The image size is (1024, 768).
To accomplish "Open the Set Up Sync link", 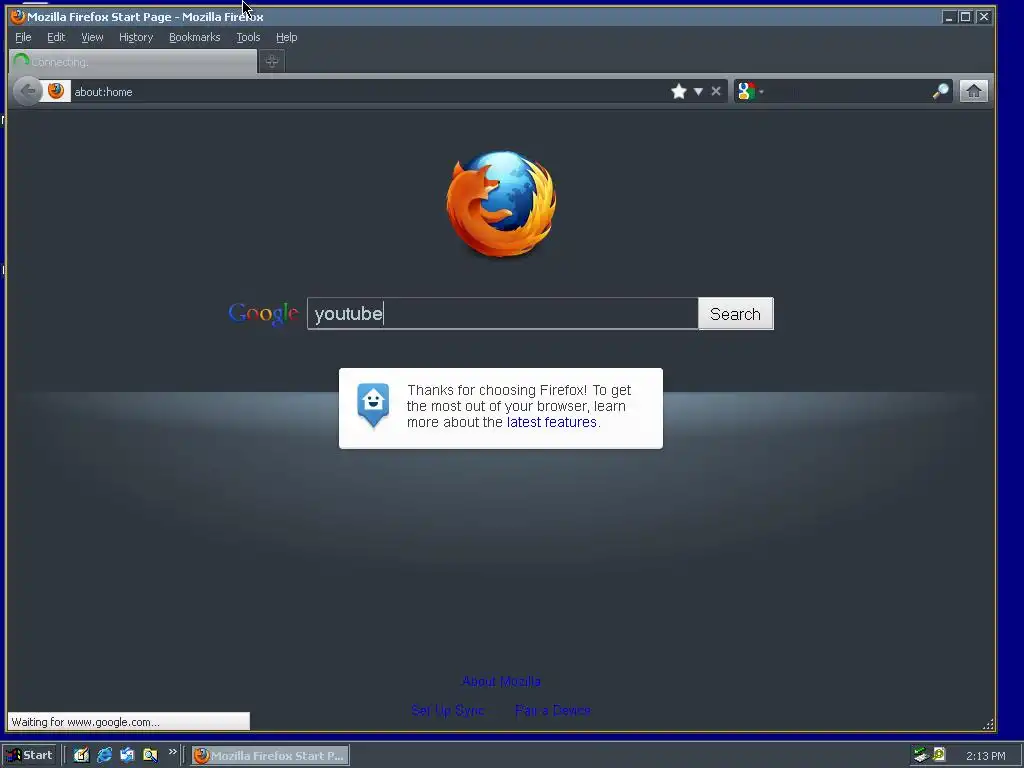I will point(447,710).
